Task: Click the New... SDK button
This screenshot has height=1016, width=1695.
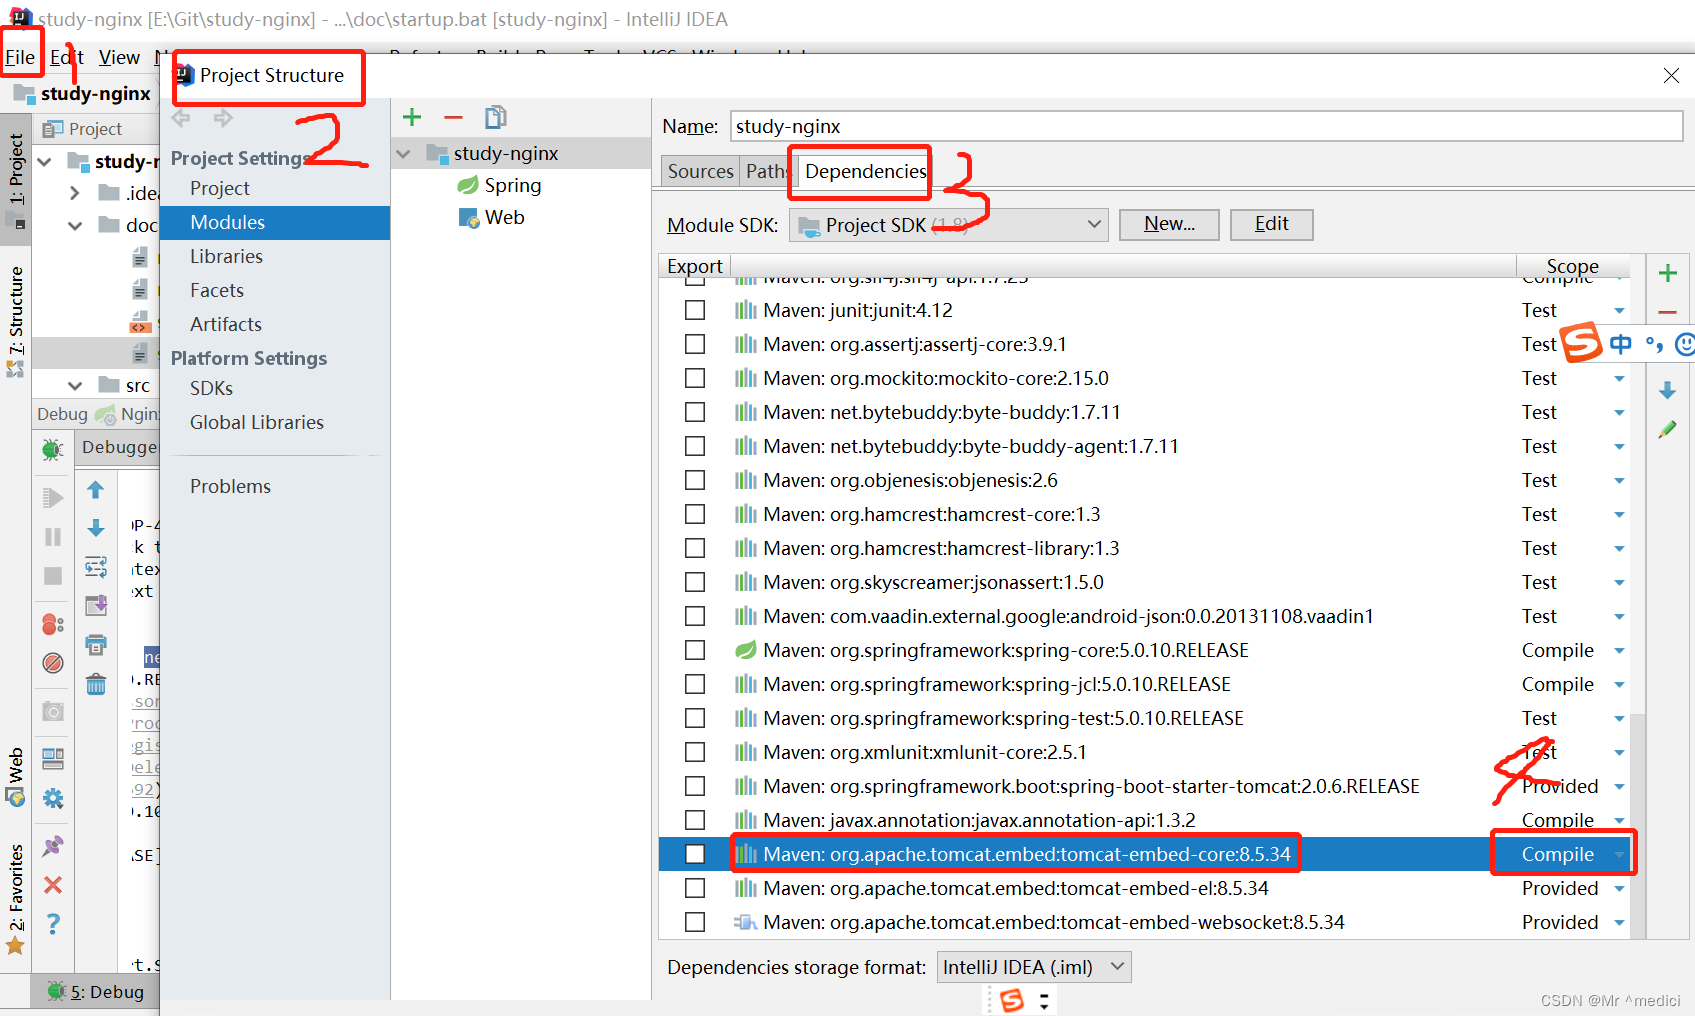Action: click(x=1169, y=224)
